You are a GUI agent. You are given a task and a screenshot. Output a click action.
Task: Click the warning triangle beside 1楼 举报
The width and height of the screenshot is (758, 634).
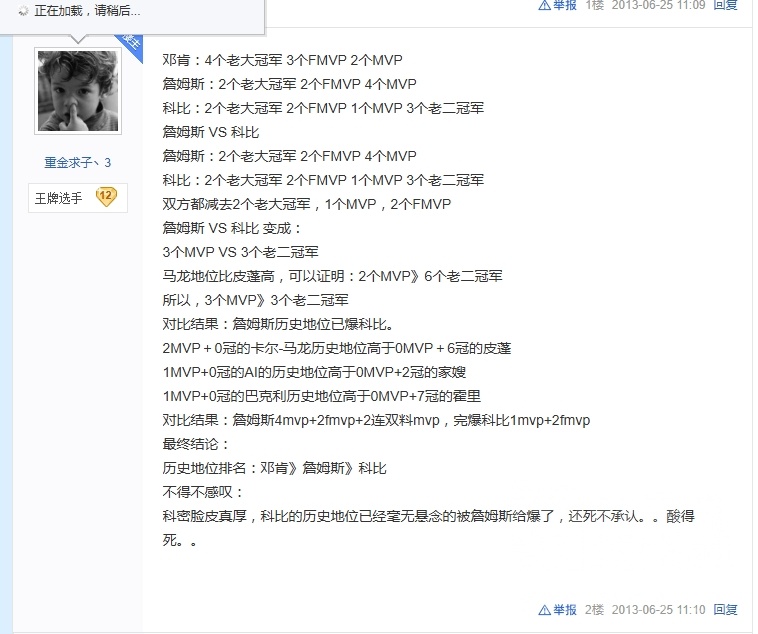(544, 5)
